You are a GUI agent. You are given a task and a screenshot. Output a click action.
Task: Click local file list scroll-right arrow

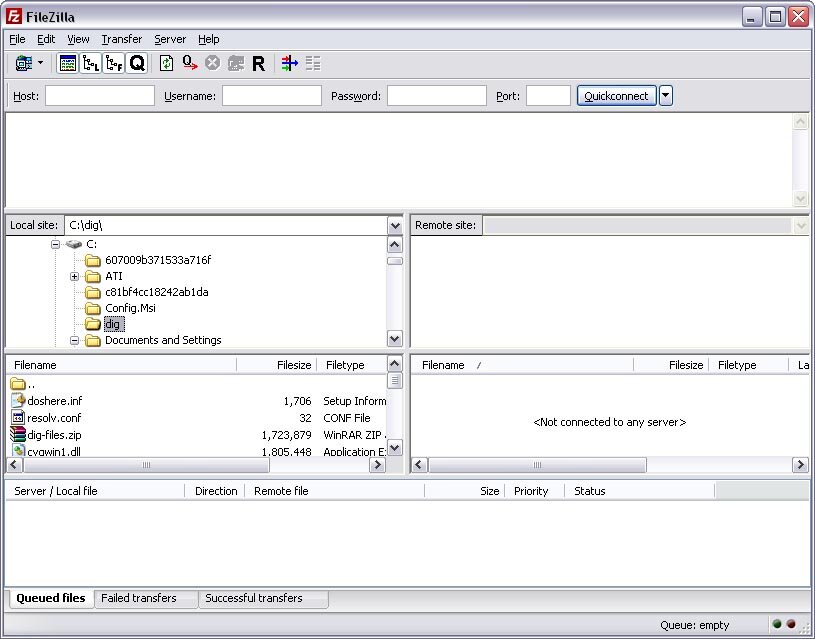tap(377, 465)
